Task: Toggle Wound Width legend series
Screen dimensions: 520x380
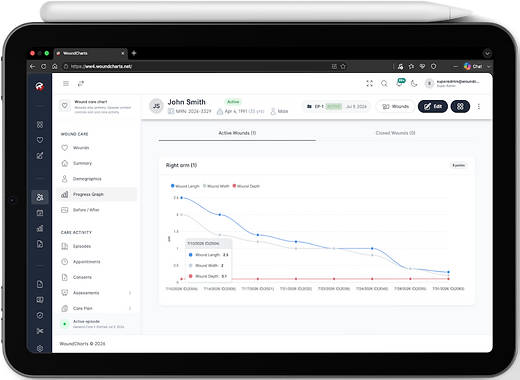Action: coord(216,186)
